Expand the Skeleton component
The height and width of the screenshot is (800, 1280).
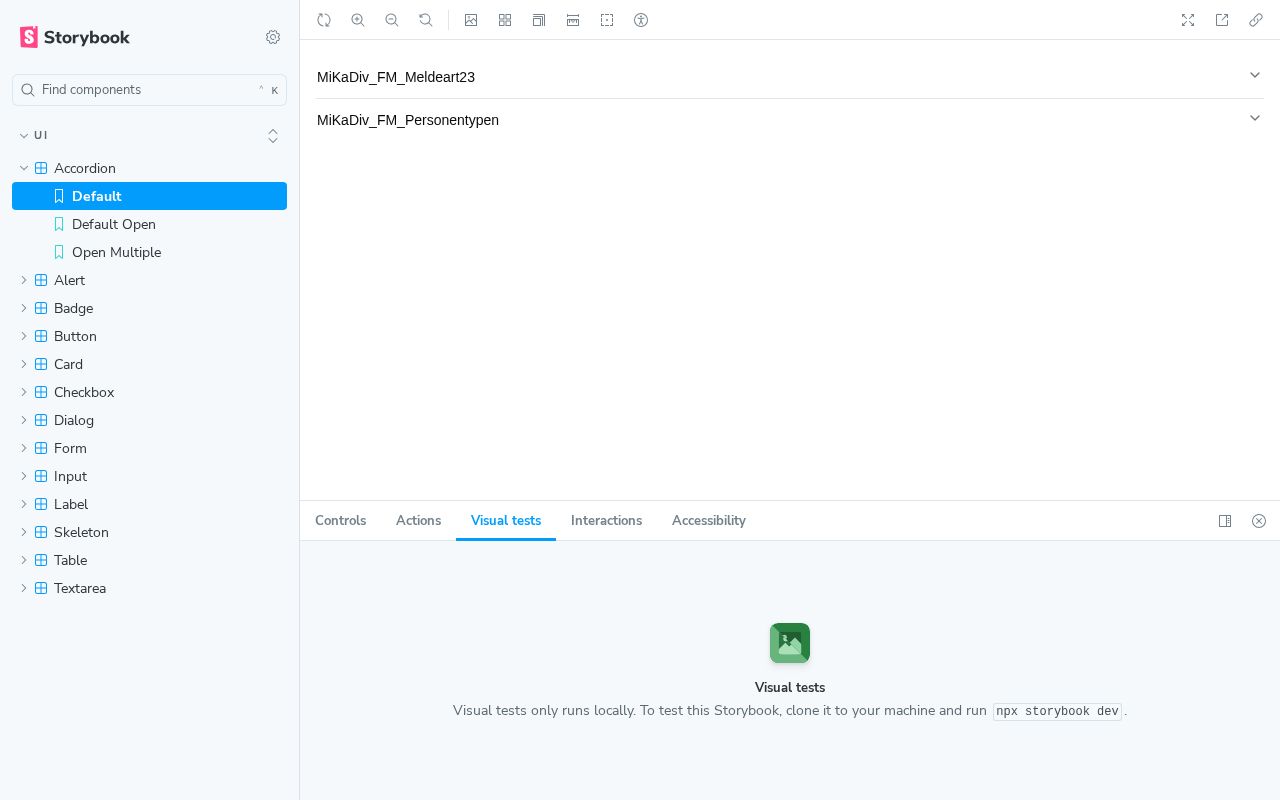click(149, 532)
